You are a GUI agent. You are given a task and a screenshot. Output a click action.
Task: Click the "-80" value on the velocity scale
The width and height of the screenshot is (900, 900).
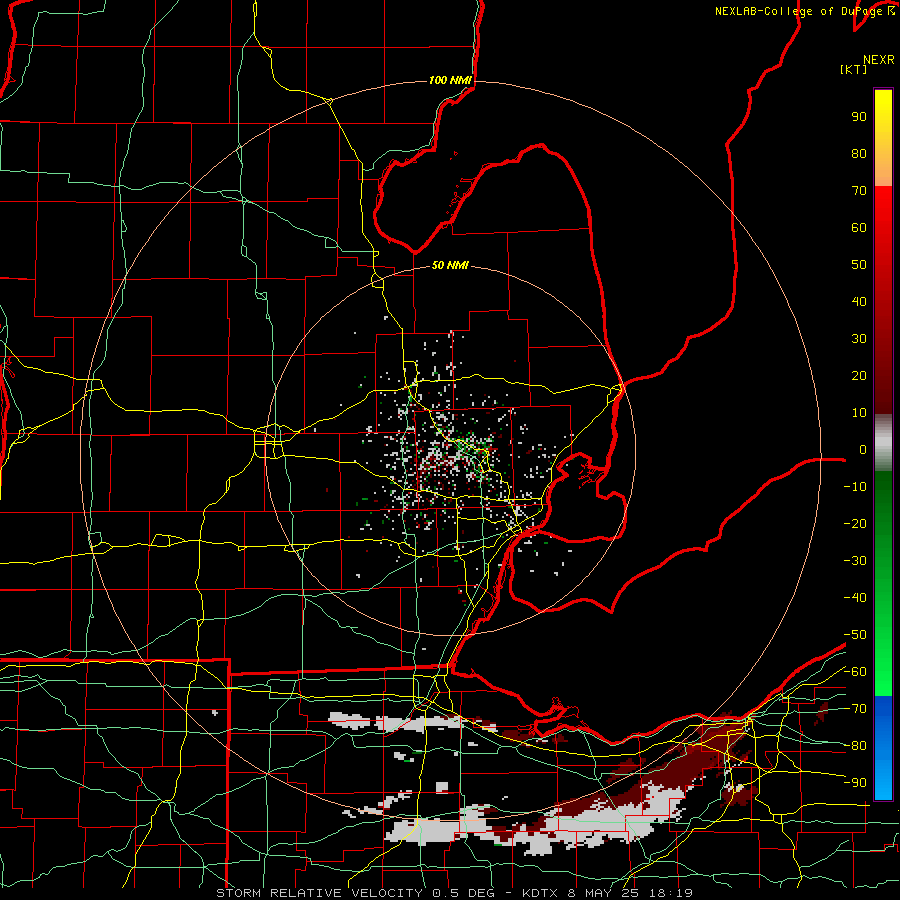click(x=855, y=746)
